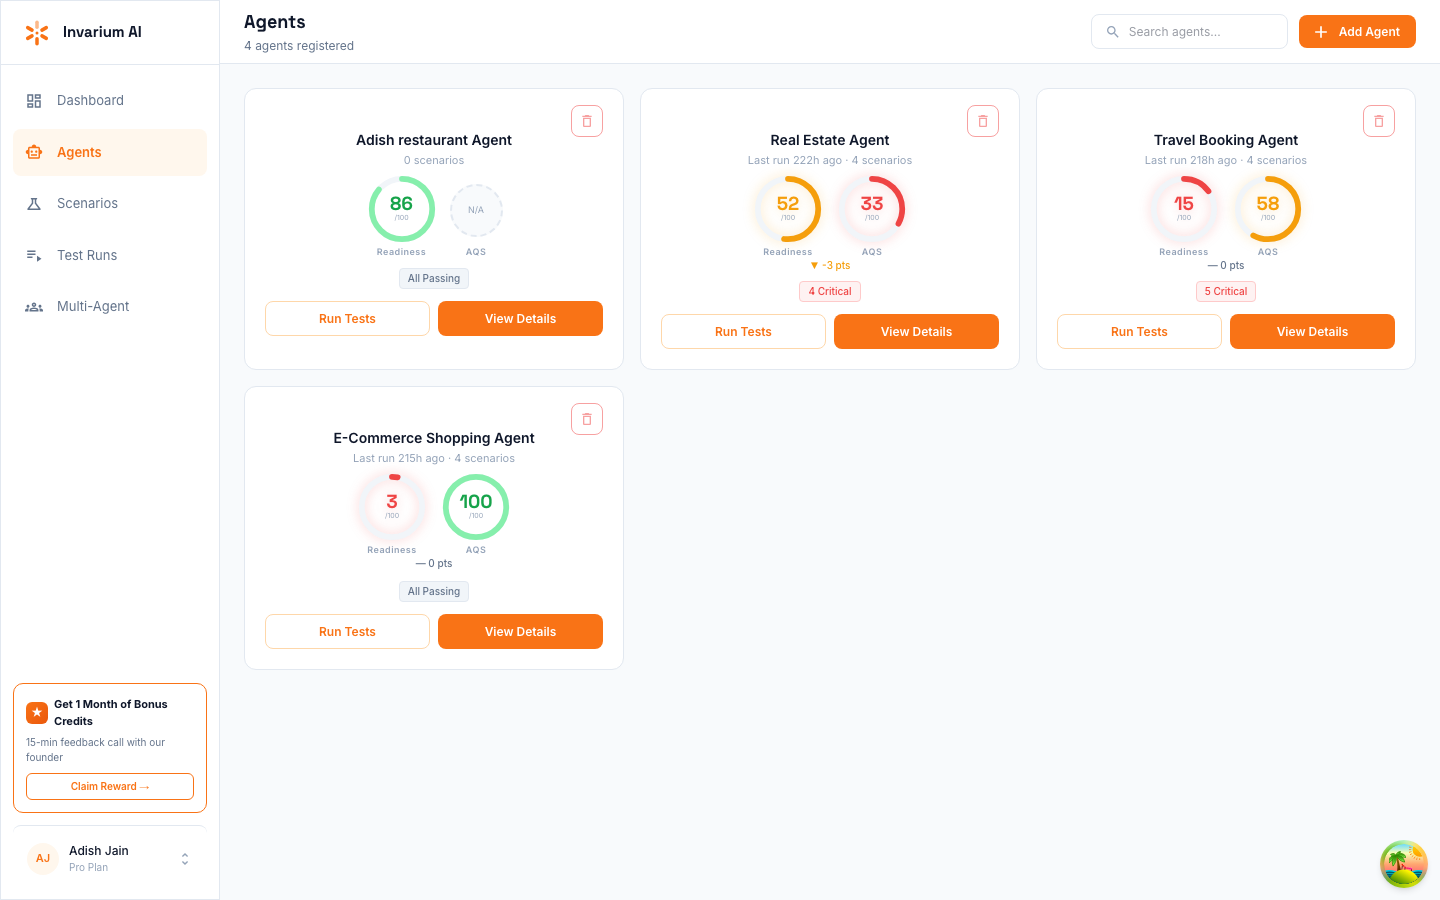Delete the Adish restaurant Agent via trash icon

tap(587, 121)
